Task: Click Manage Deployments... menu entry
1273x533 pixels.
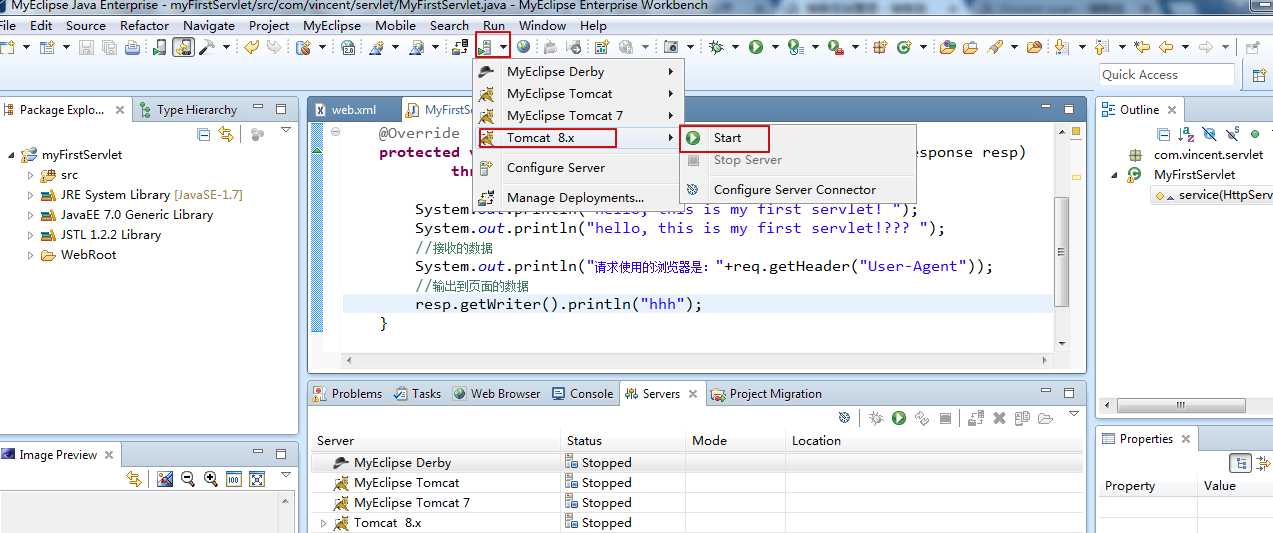Action: click(578, 198)
